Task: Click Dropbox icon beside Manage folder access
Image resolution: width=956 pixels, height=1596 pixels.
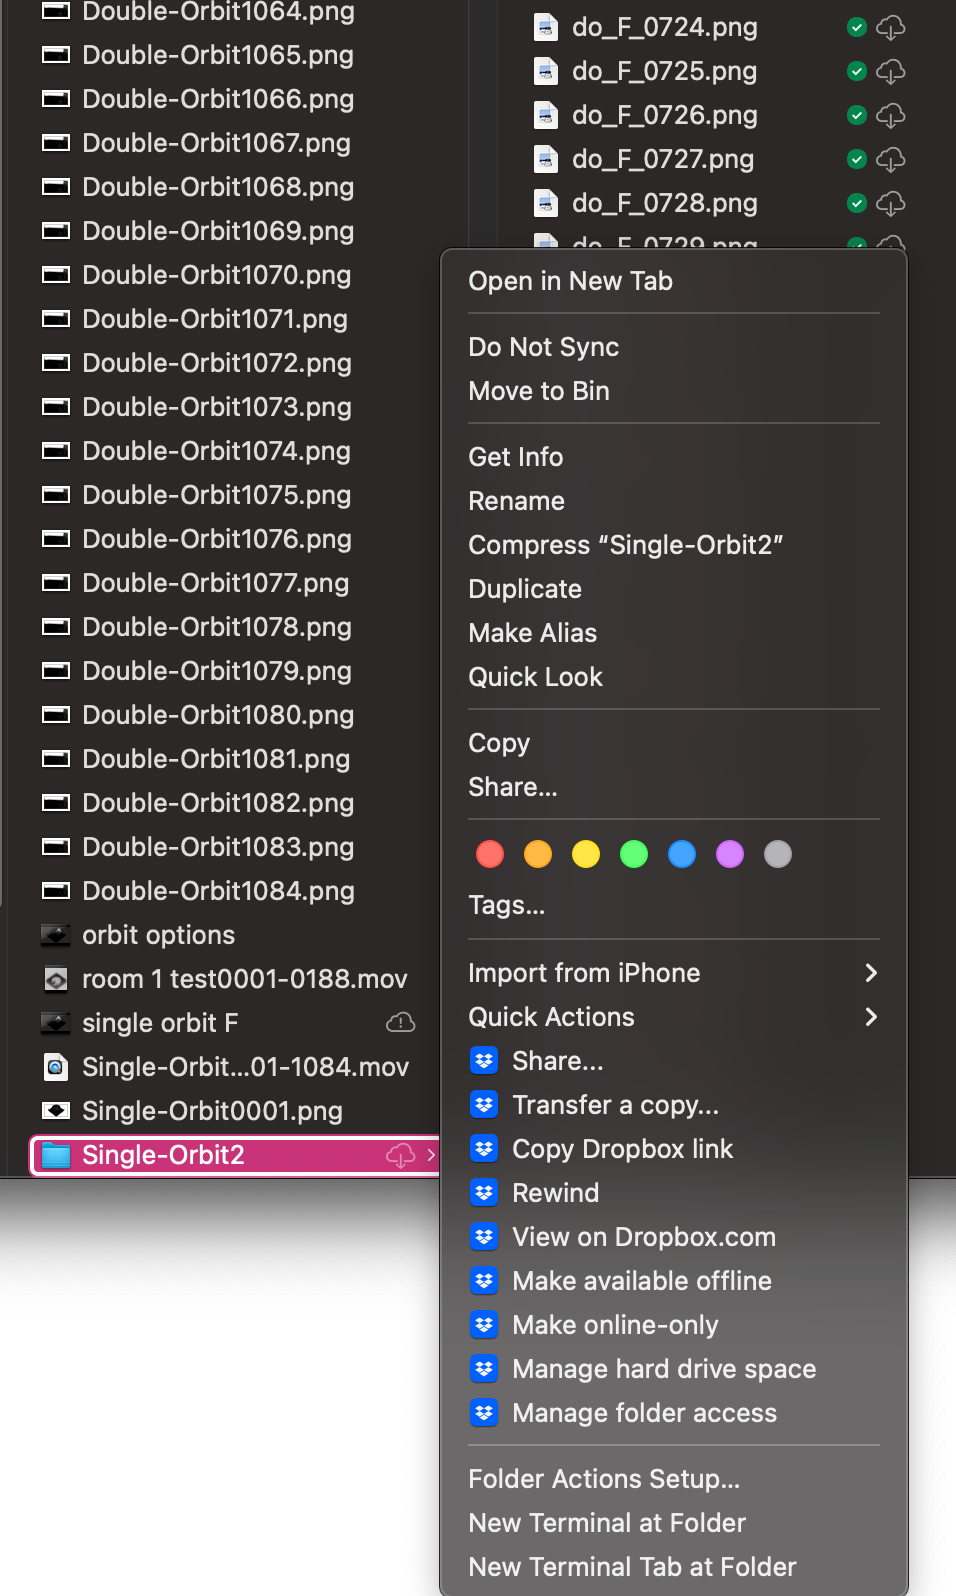Action: click(x=484, y=1412)
